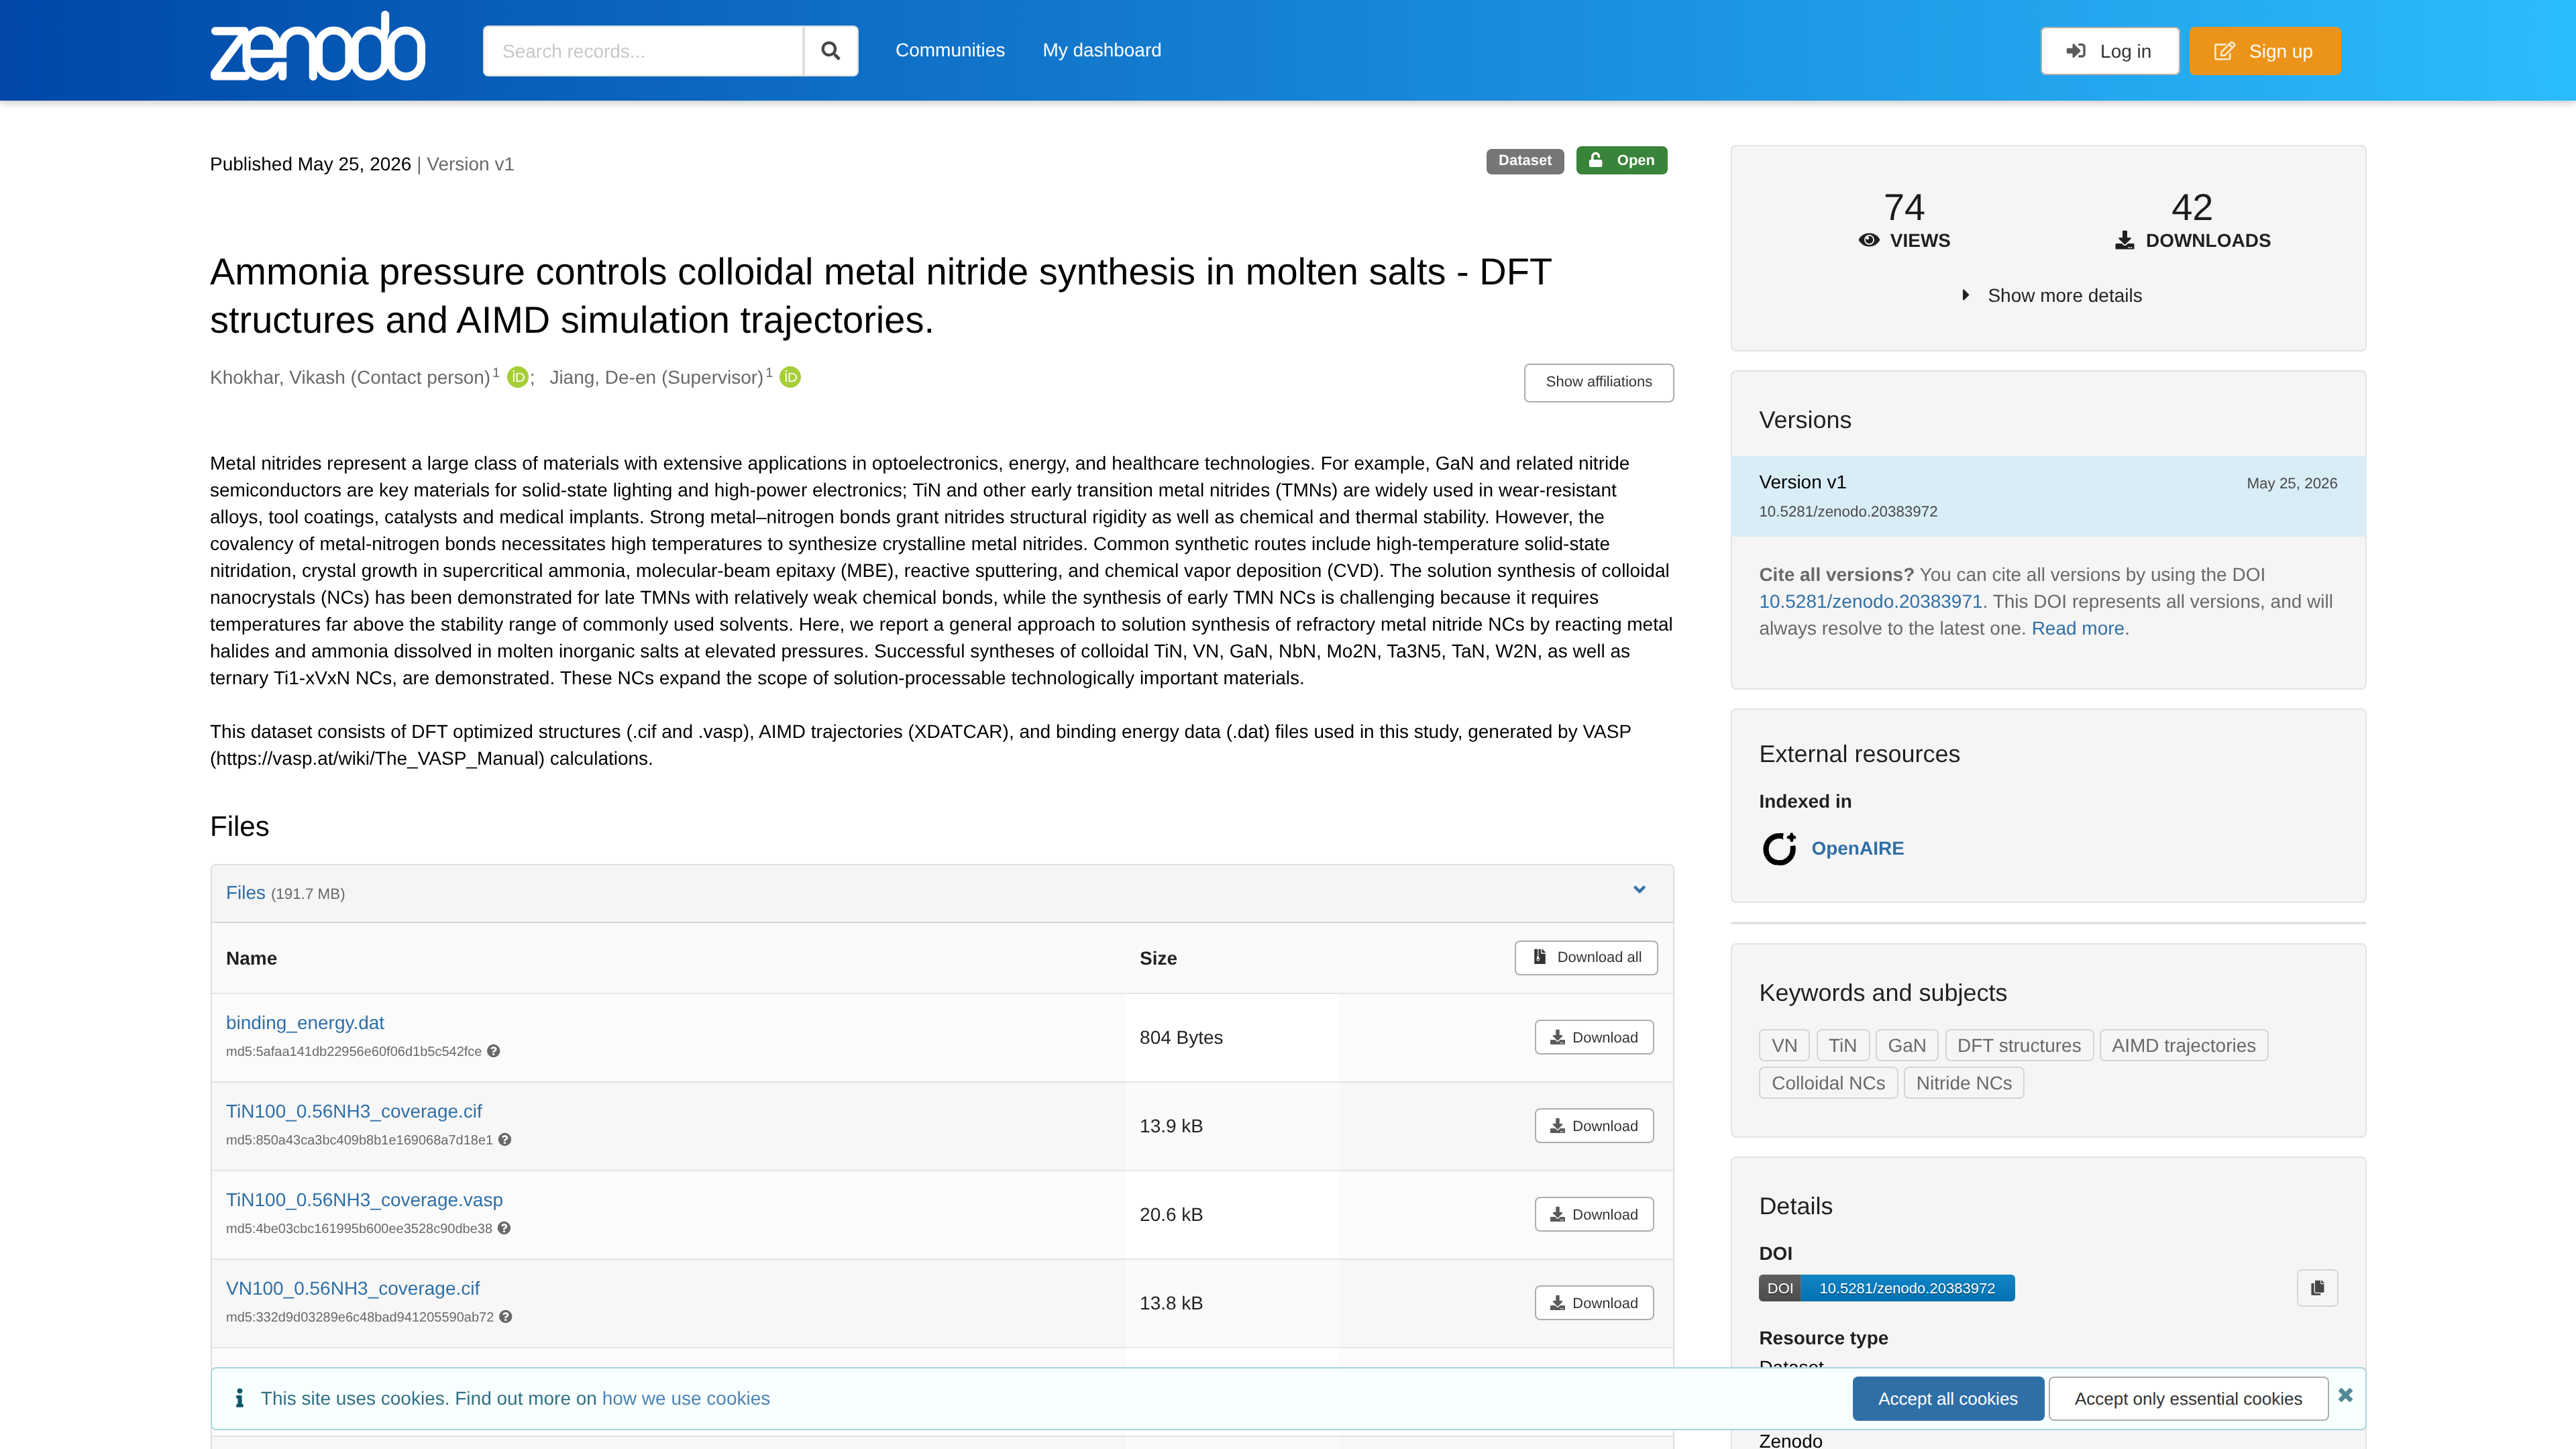Click the GaN keyword tag
Image resolution: width=2576 pixels, height=1449 pixels.
[x=1906, y=1045]
